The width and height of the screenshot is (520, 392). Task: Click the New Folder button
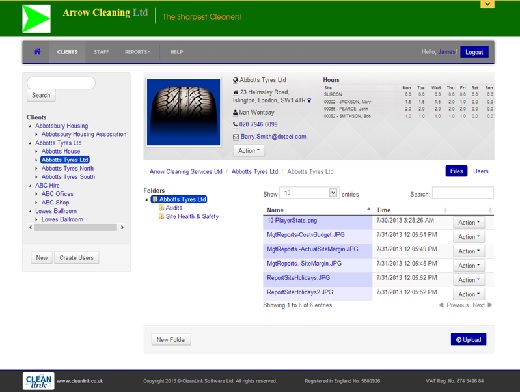(171, 339)
